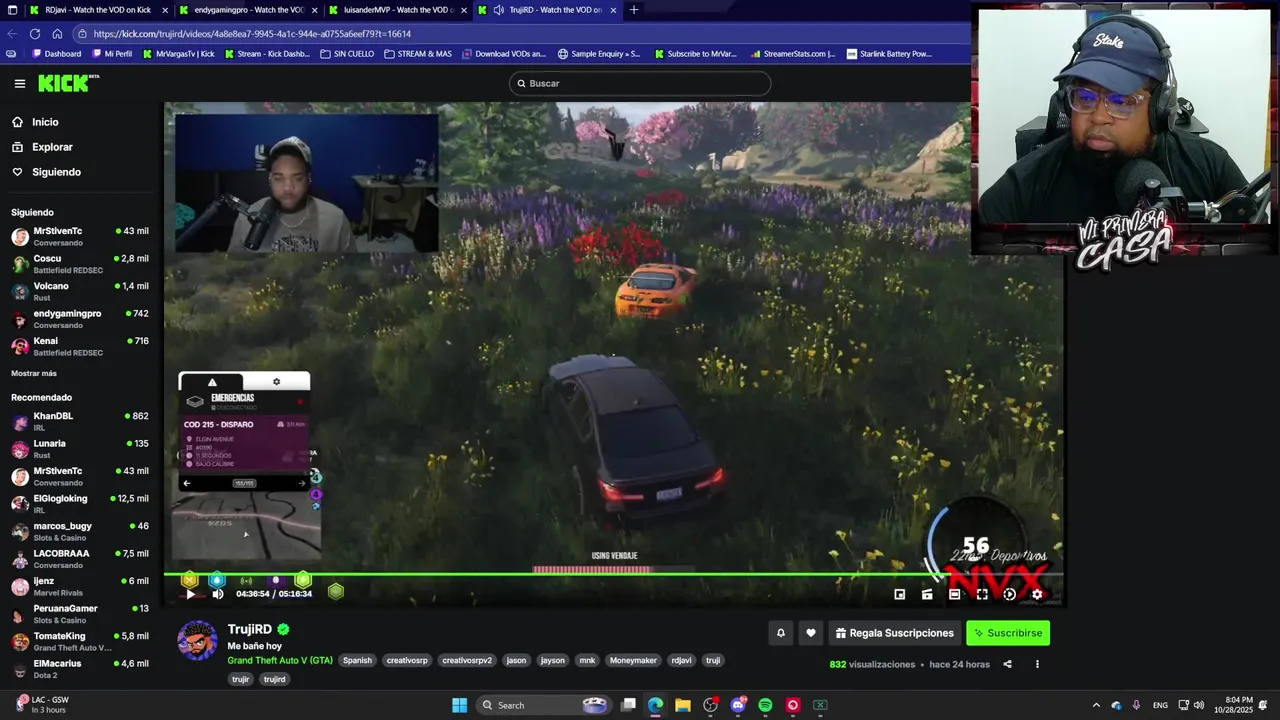Image resolution: width=1280 pixels, height=720 pixels.
Task: Open playback speed control in player
Action: click(1009, 594)
